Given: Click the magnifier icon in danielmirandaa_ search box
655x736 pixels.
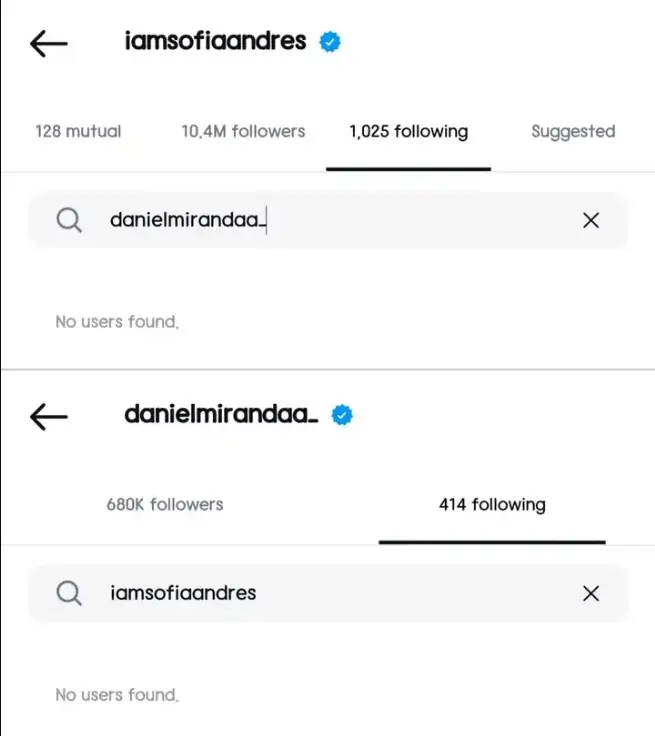Looking at the screenshot, I should pyautogui.click(x=69, y=220).
